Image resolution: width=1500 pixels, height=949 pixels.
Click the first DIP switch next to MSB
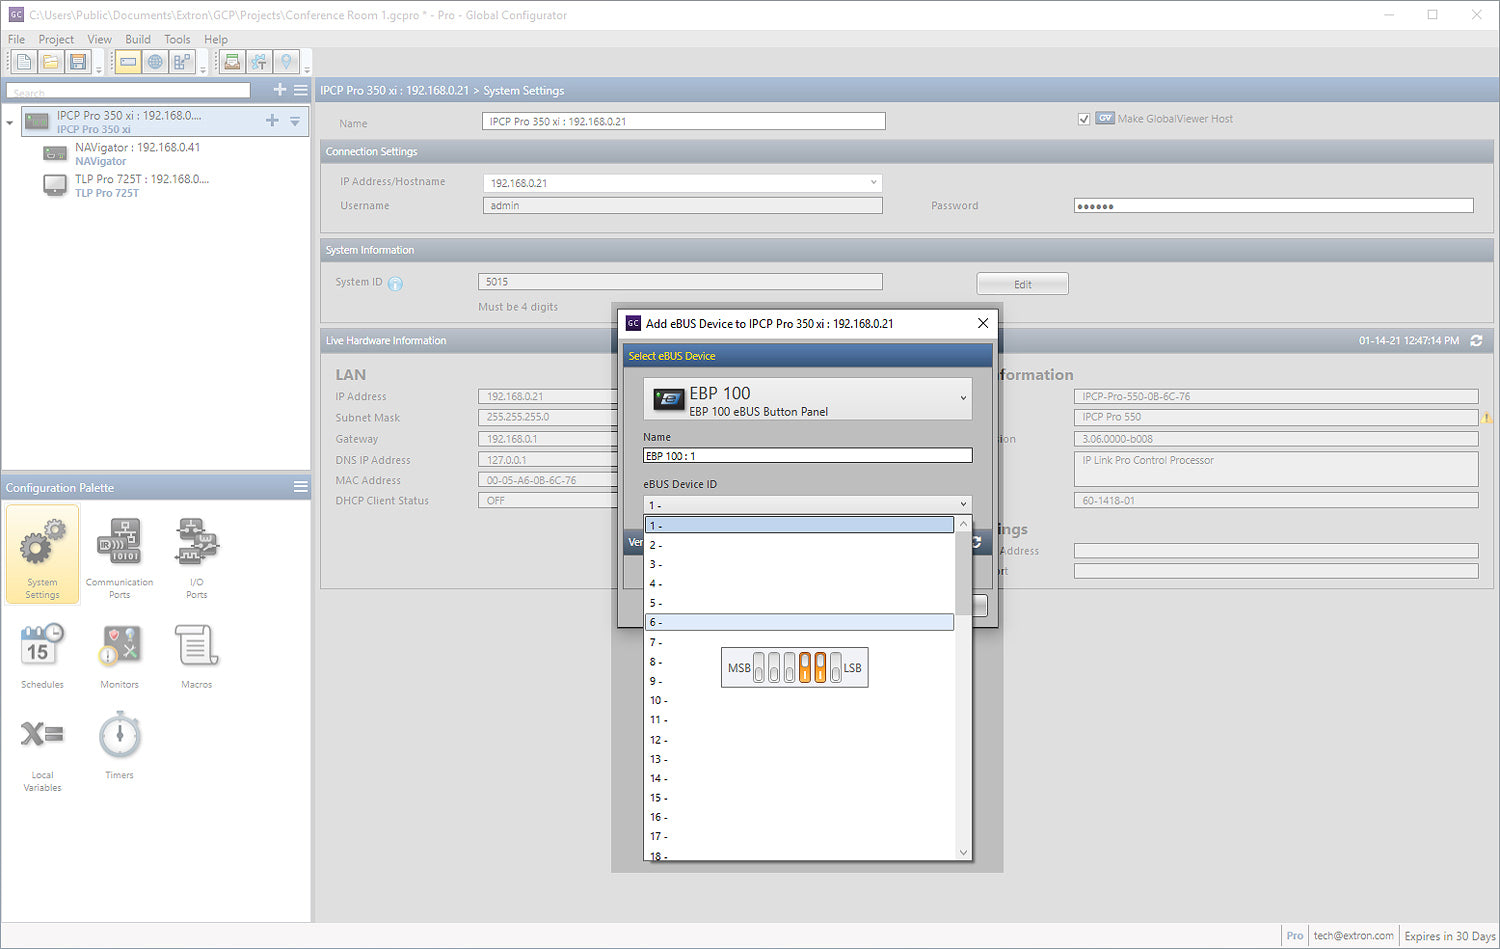point(759,667)
